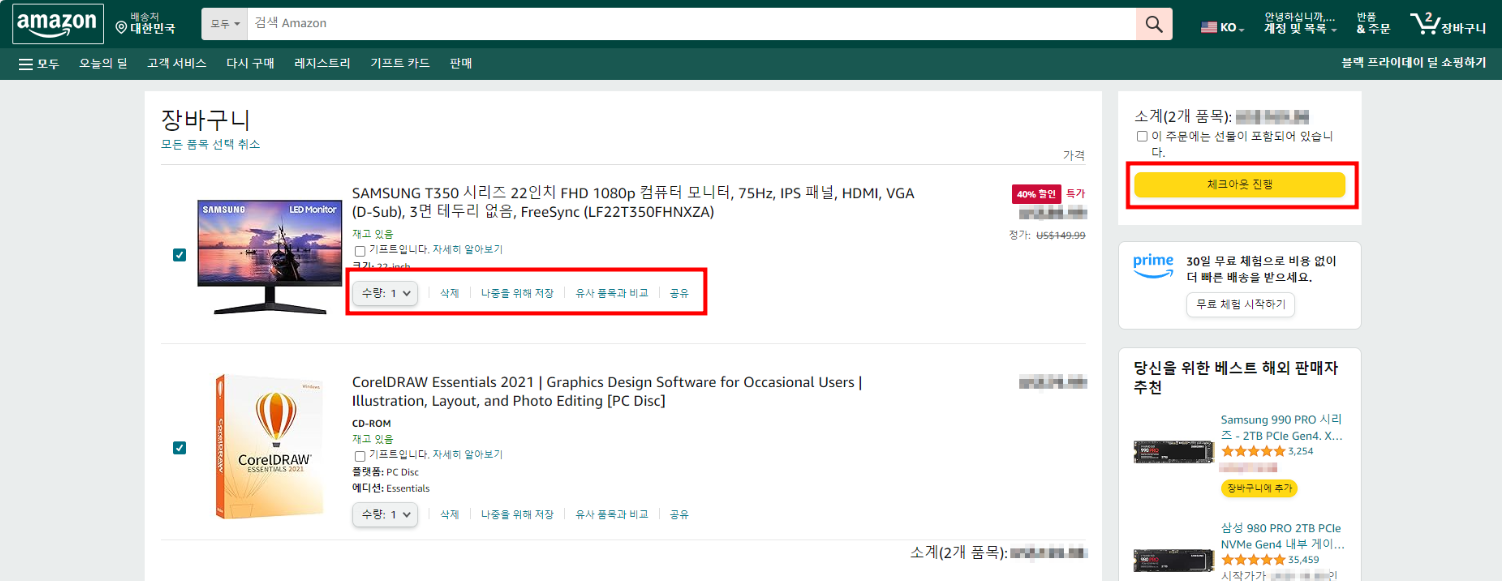Viewport: 1503px width, 581px height.
Task: Open 레지스트리 in navigation
Action: click(322, 64)
